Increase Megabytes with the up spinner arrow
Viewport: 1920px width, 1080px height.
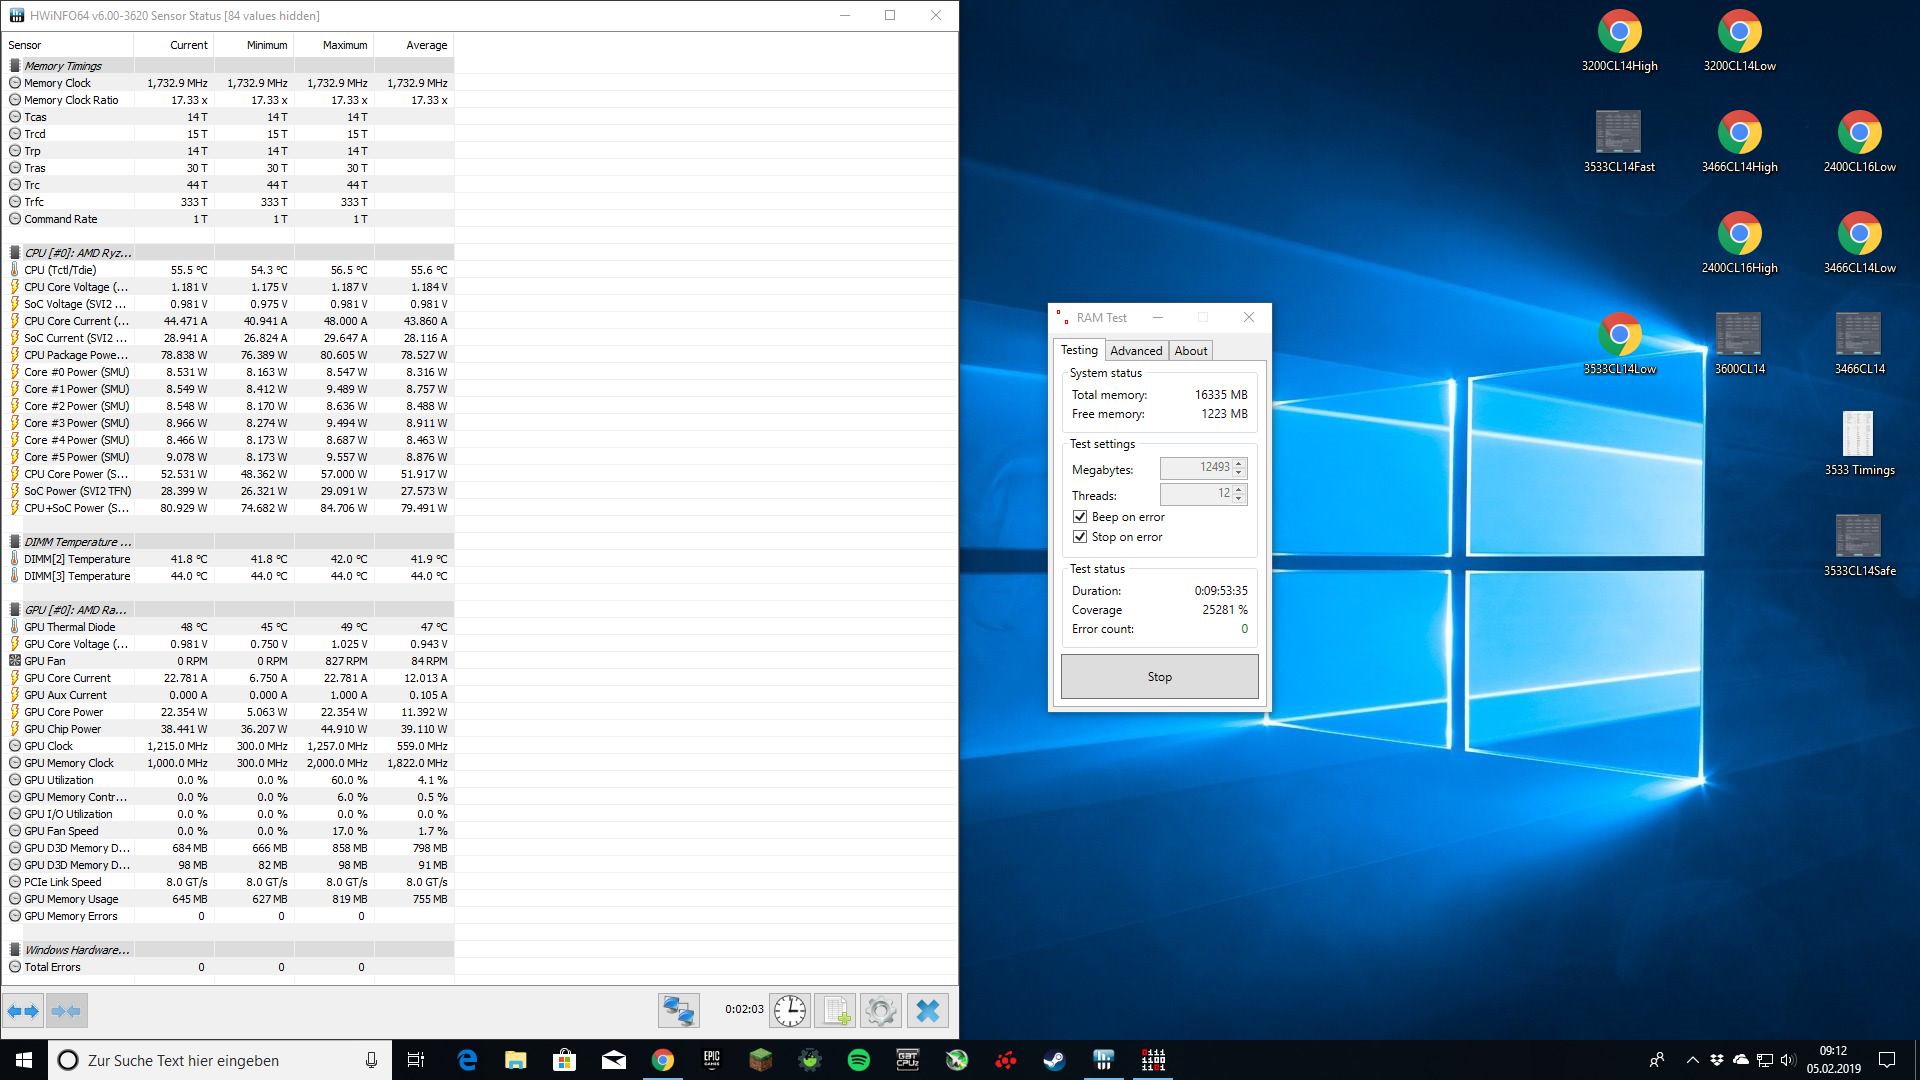click(1239, 463)
